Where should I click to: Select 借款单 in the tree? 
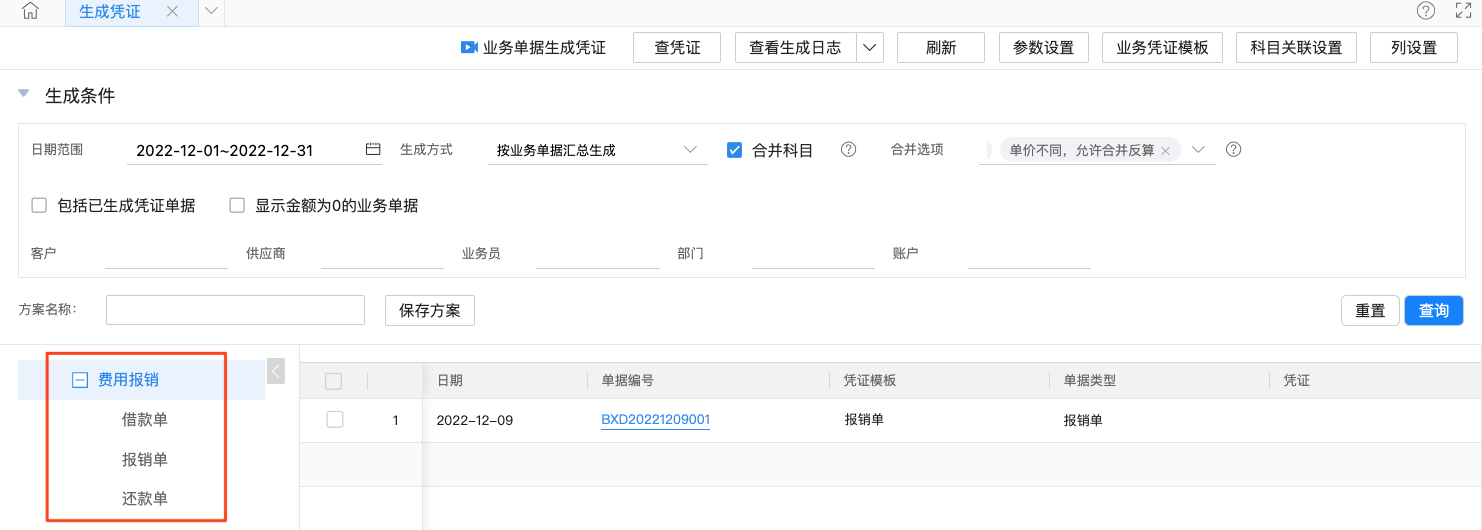(x=145, y=419)
